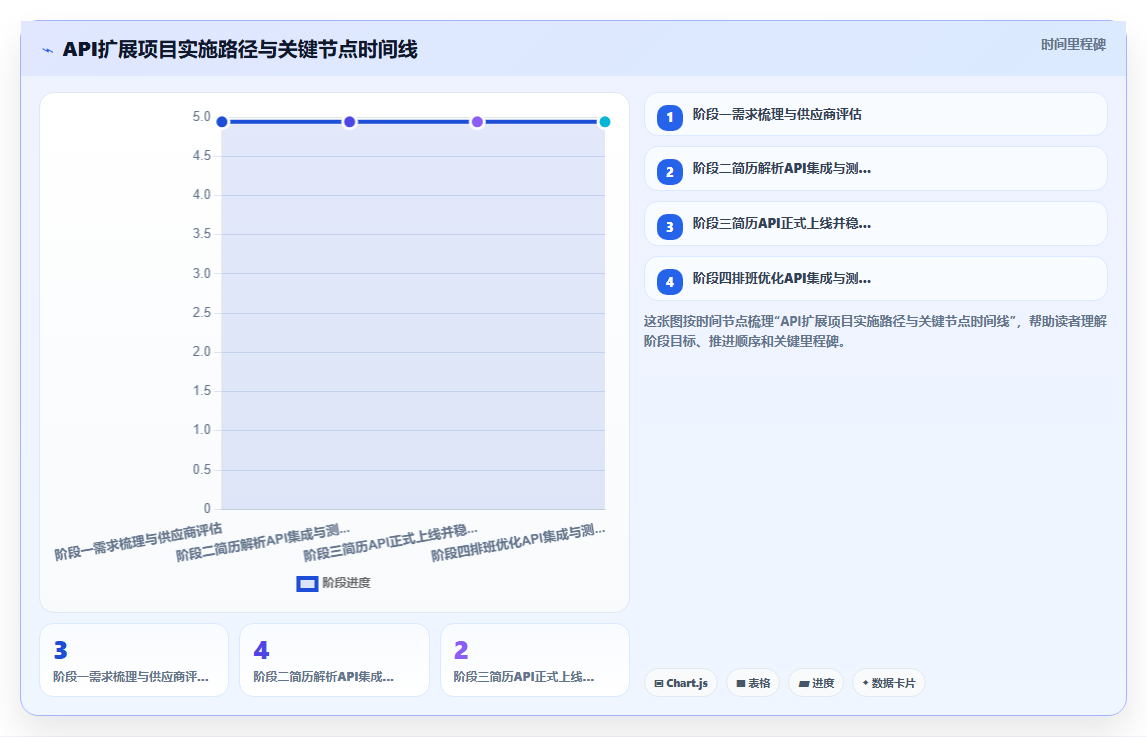The image size is (1147, 737).
Task: Select the 阶段四排班优化API集成与测 list item
Action: [876, 279]
